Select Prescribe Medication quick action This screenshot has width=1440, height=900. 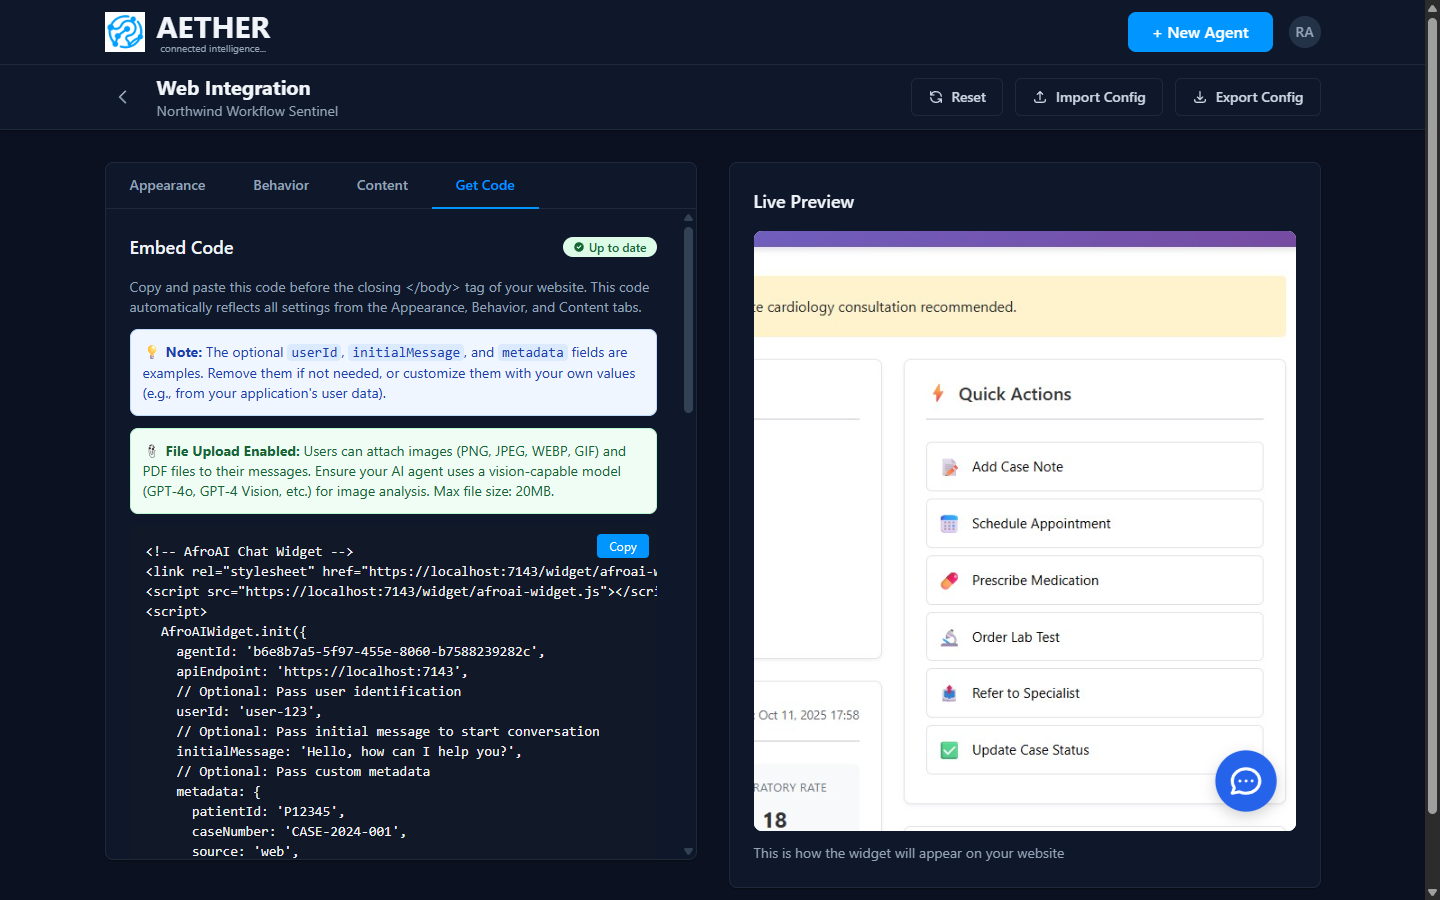point(1094,581)
